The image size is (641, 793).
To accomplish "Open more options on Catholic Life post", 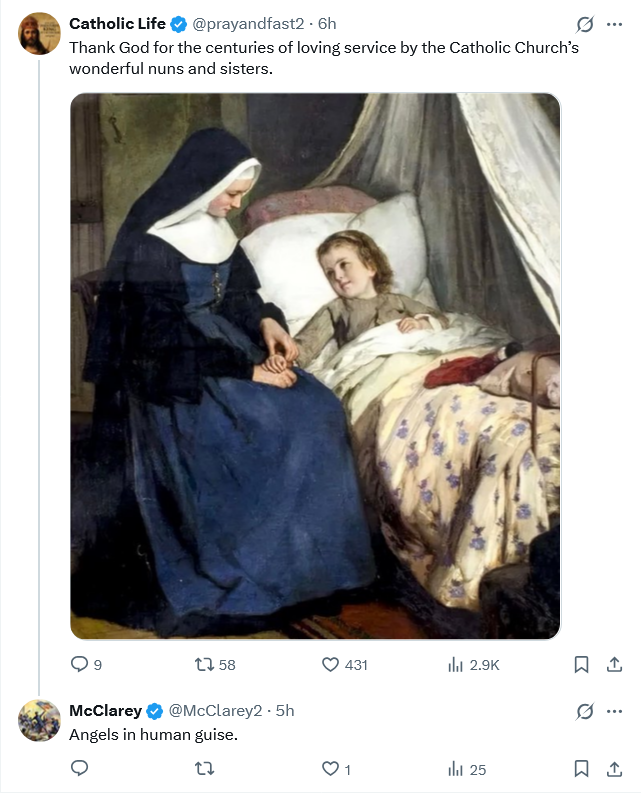I will pos(614,24).
